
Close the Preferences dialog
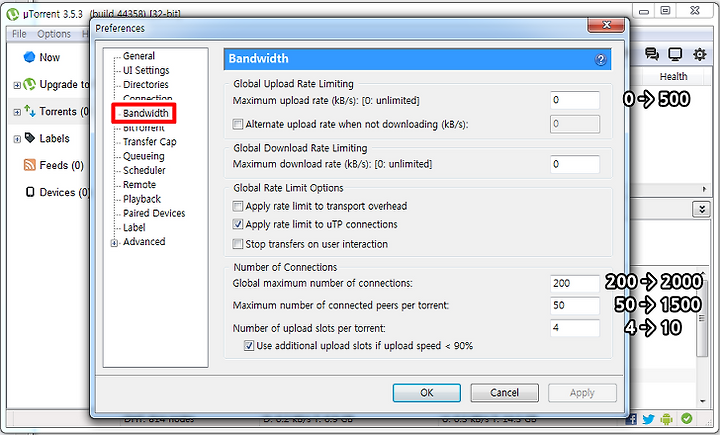[606, 25]
